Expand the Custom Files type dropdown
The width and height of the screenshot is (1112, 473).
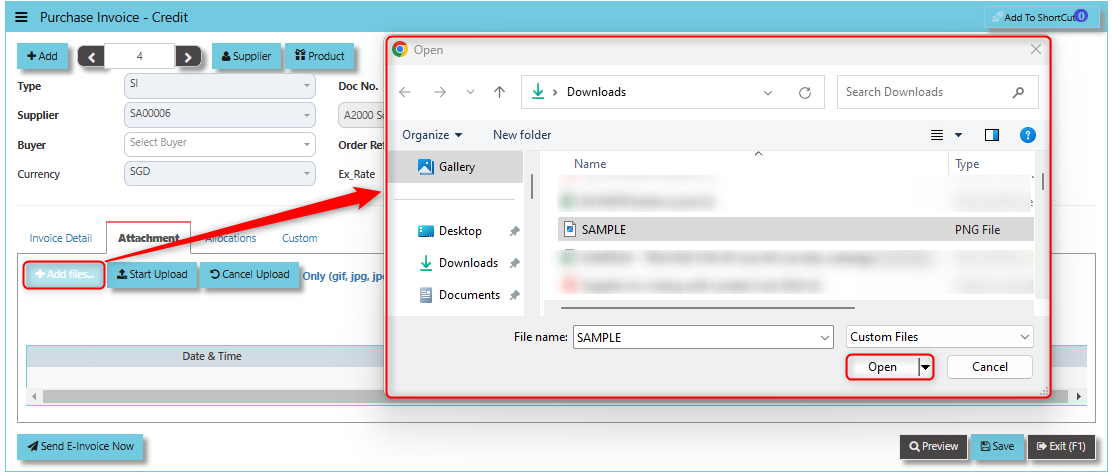coord(939,337)
